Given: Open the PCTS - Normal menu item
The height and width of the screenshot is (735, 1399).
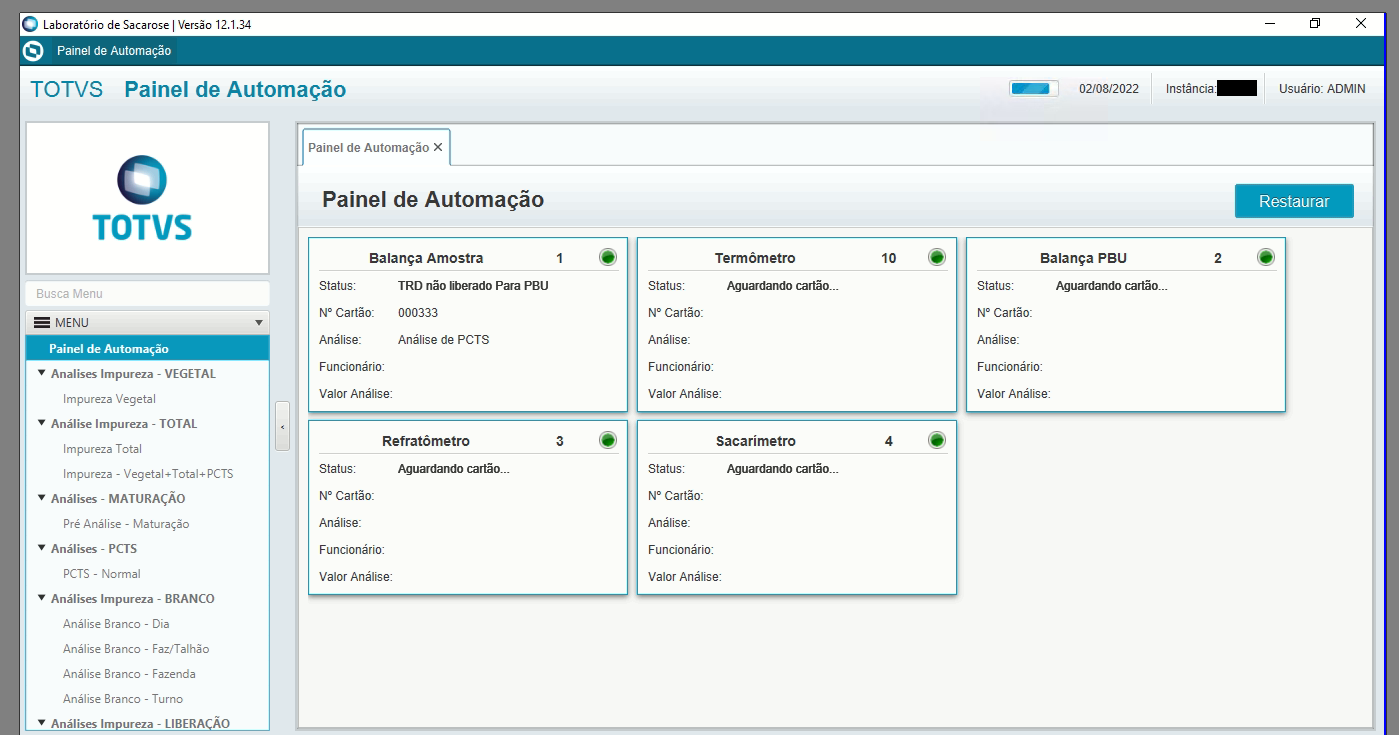Looking at the screenshot, I should (x=102, y=574).
